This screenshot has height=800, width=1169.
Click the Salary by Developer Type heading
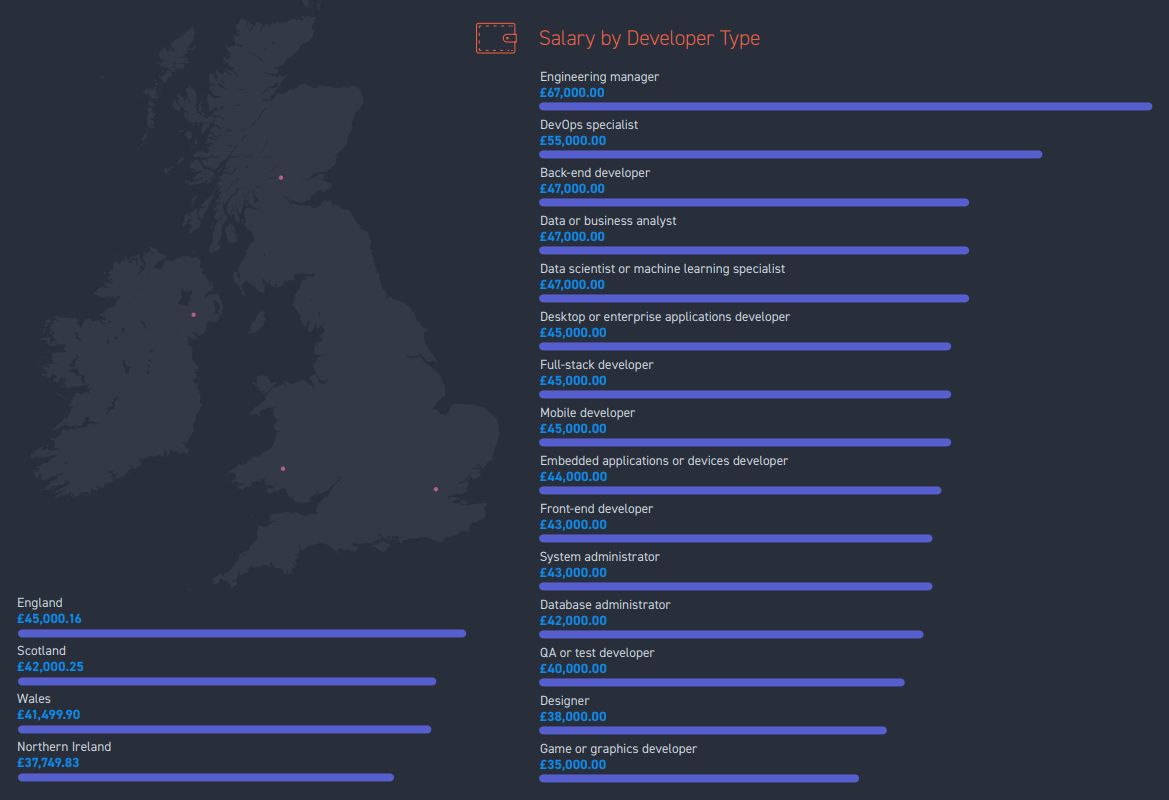click(x=649, y=38)
